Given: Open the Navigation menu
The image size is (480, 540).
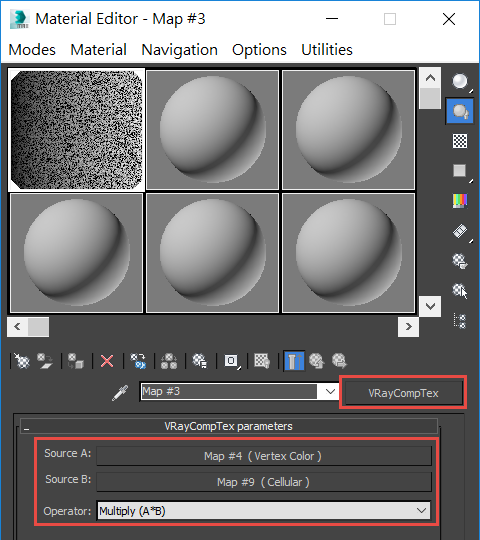Looking at the screenshot, I should click(179, 50).
